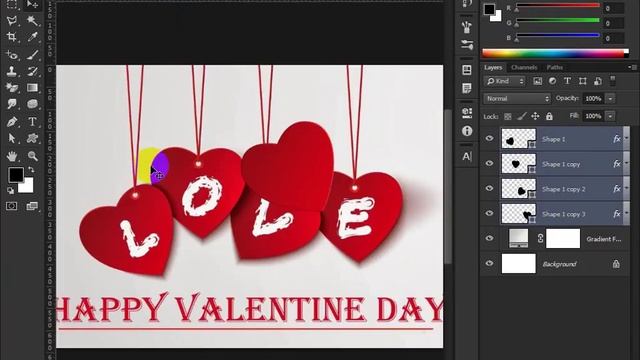
Task: Switch to the Layers tab
Action: [493, 67]
